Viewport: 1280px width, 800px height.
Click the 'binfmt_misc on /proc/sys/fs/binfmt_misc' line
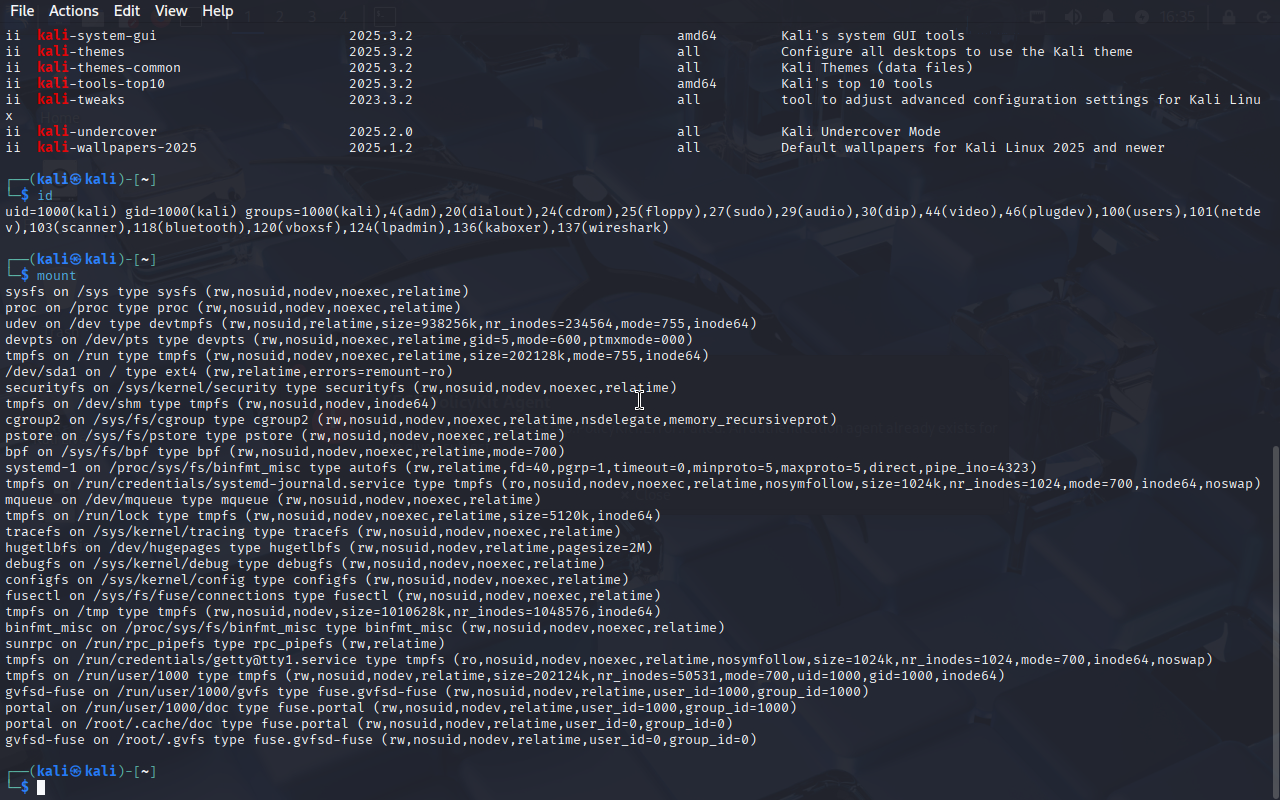[x=365, y=628]
